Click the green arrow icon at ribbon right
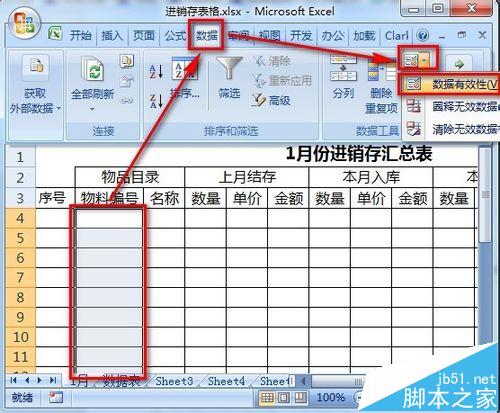The image size is (500, 413). (x=460, y=64)
